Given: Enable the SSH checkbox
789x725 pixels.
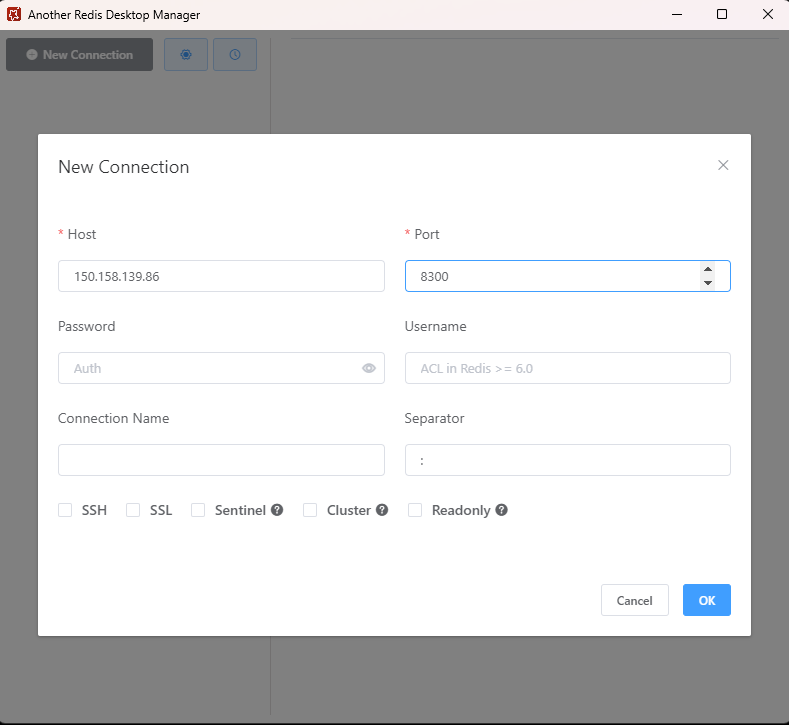Looking at the screenshot, I should tap(65, 510).
